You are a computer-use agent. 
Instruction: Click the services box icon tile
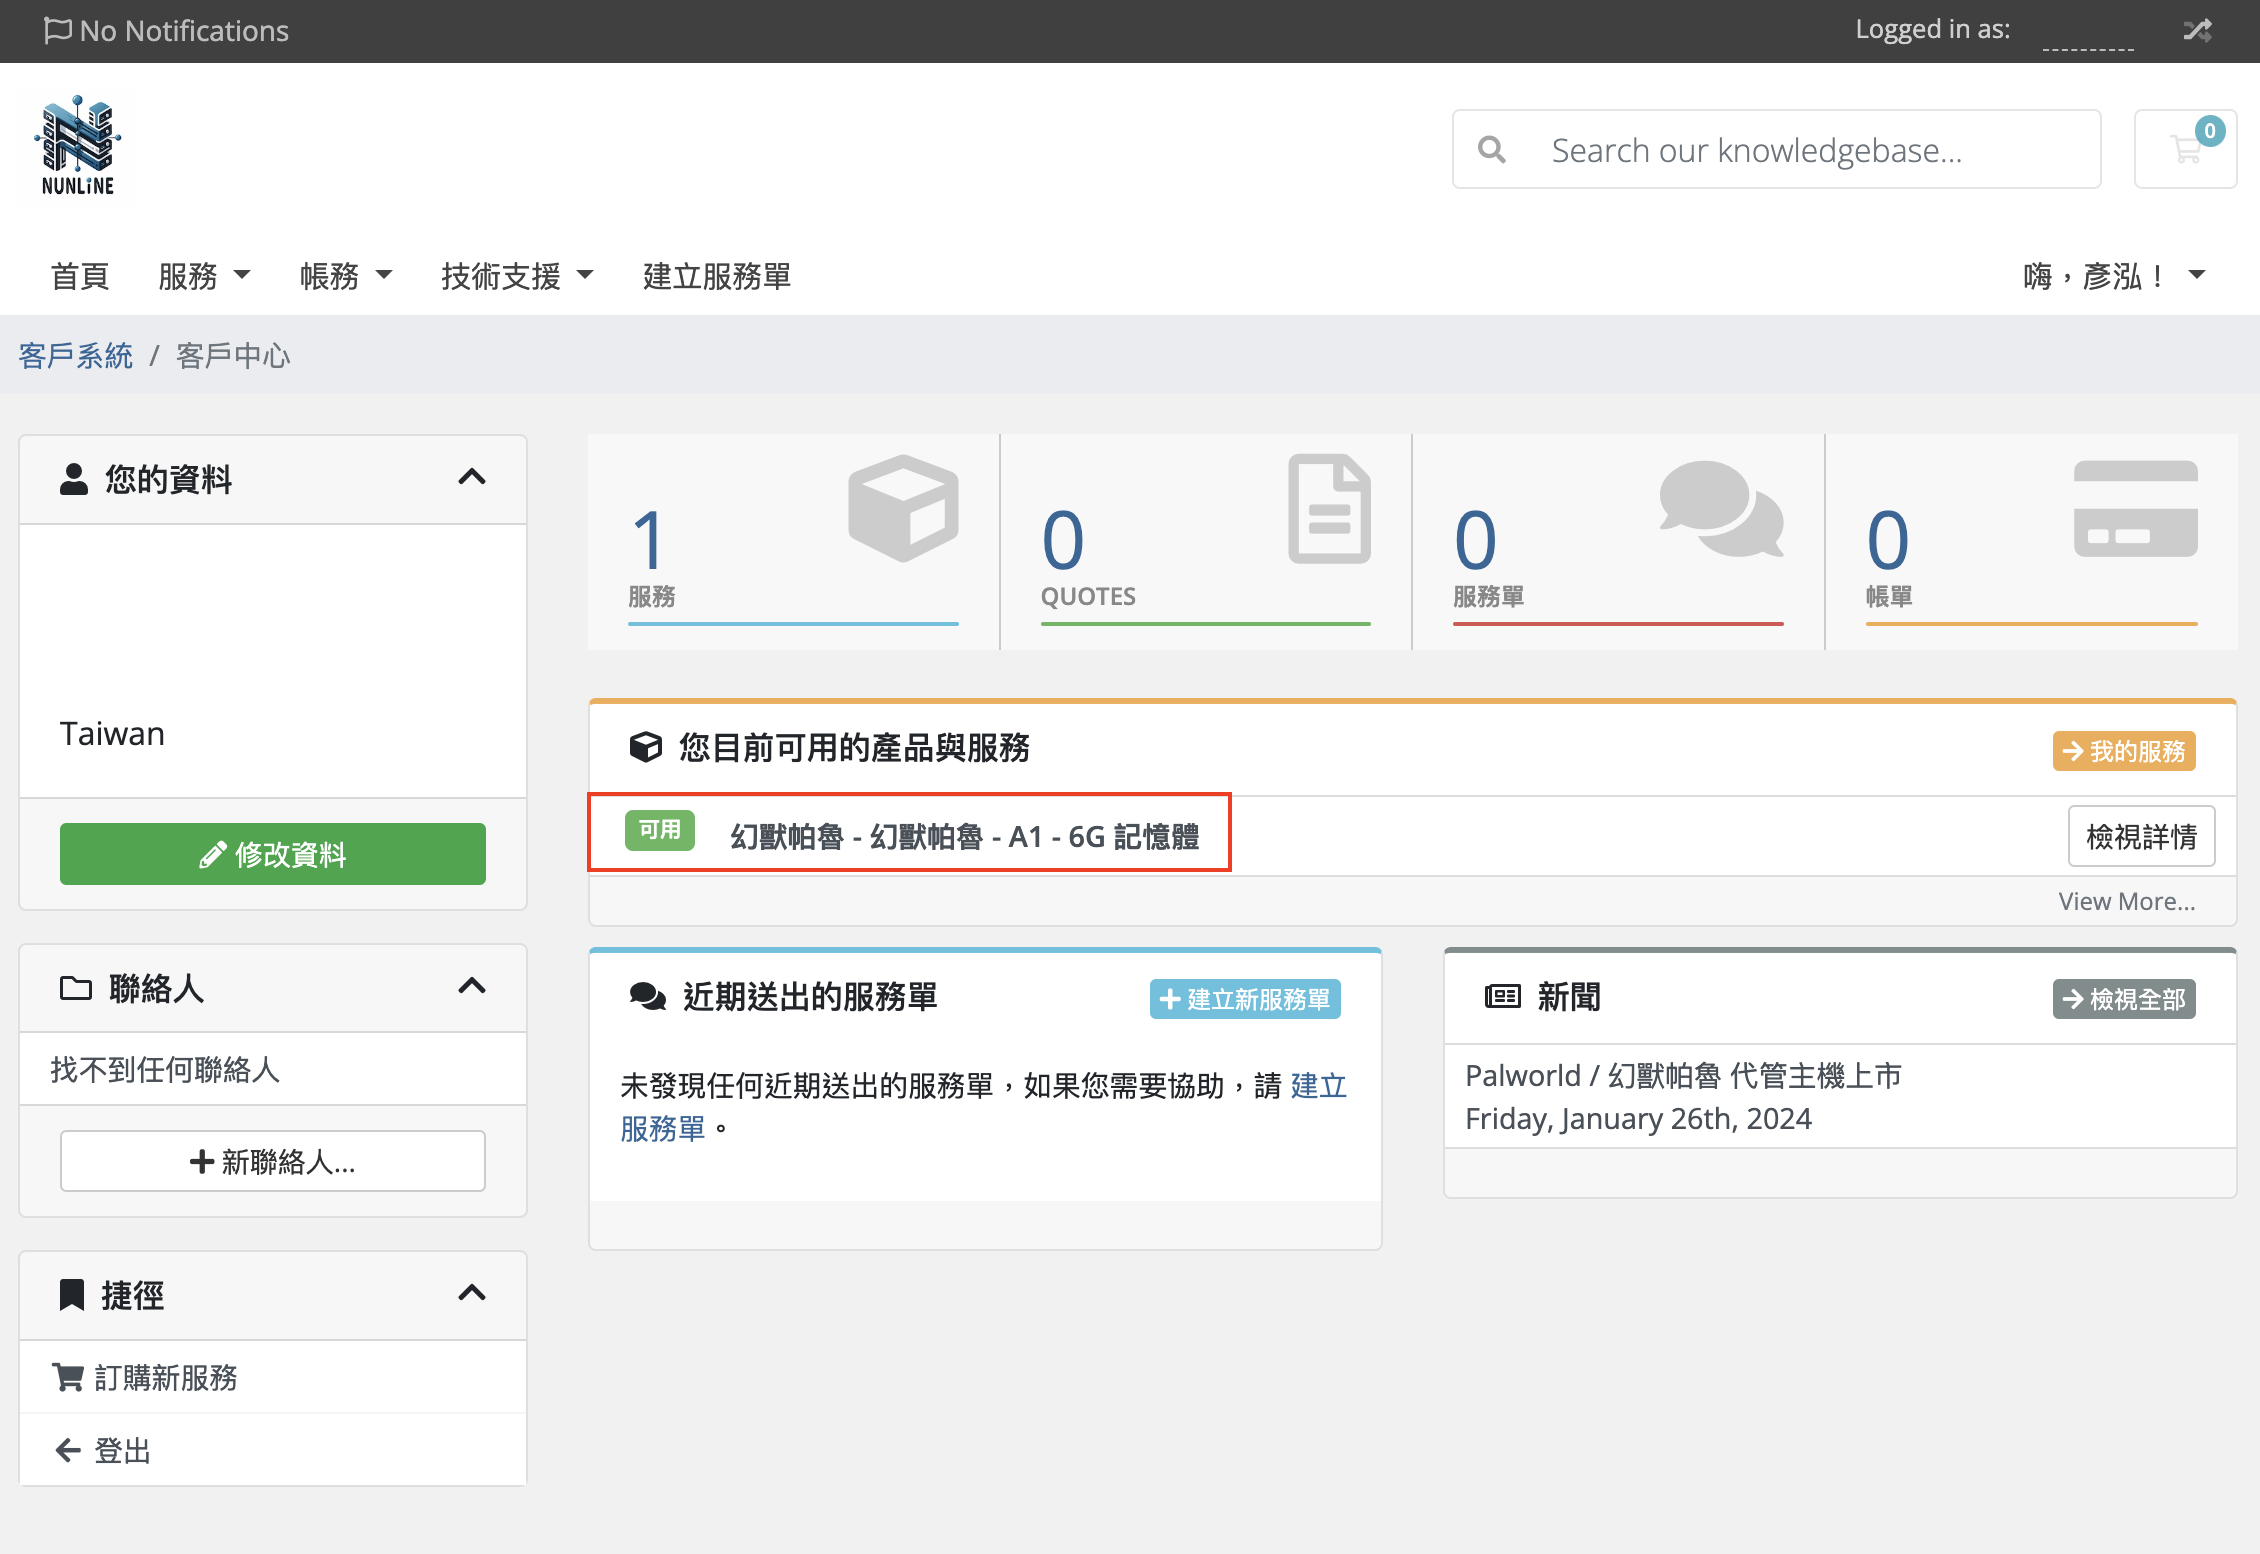pyautogui.click(x=903, y=508)
